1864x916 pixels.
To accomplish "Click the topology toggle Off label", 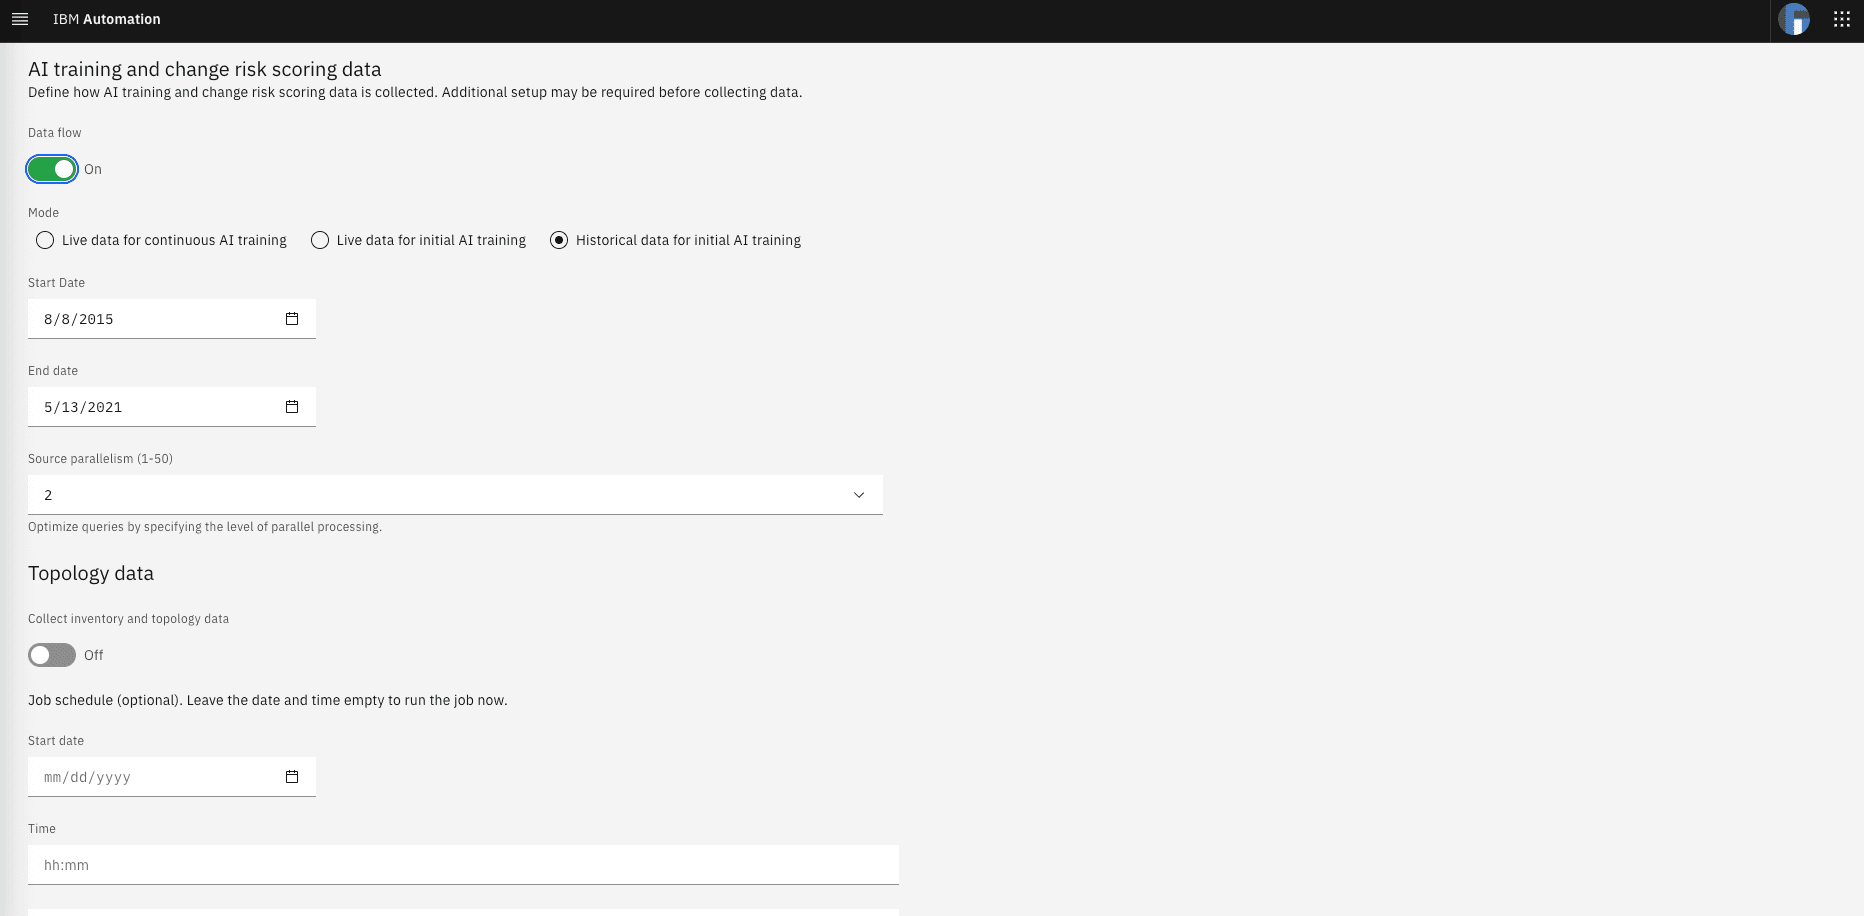I will coord(94,655).
